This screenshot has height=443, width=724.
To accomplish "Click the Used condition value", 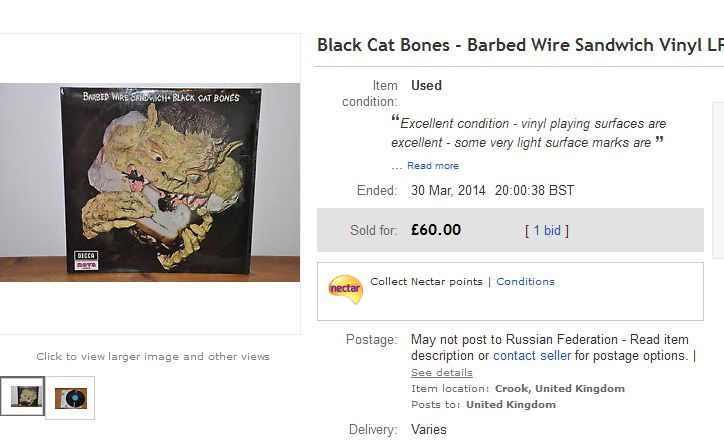I will 426,86.
